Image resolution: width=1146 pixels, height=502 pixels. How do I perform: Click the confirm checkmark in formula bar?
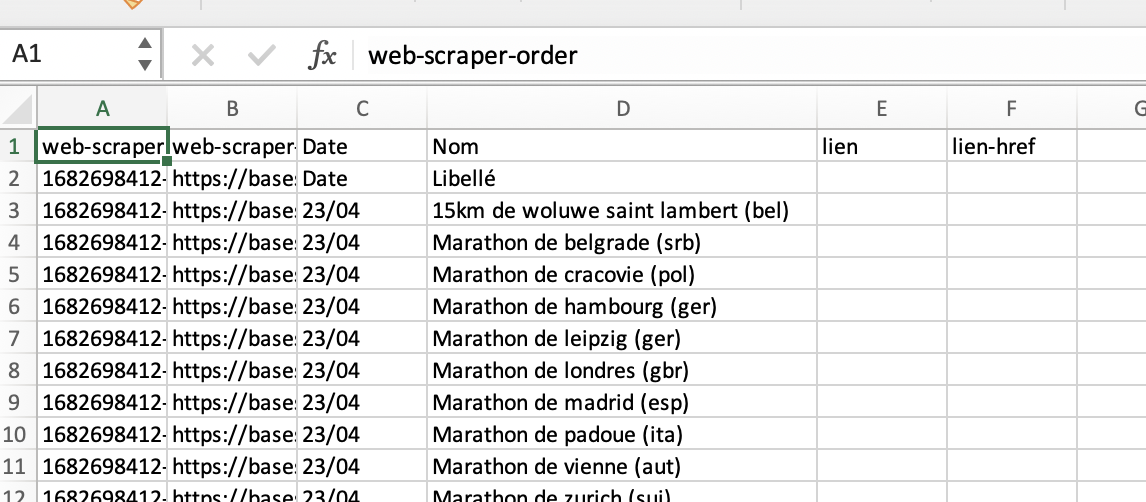(262, 55)
